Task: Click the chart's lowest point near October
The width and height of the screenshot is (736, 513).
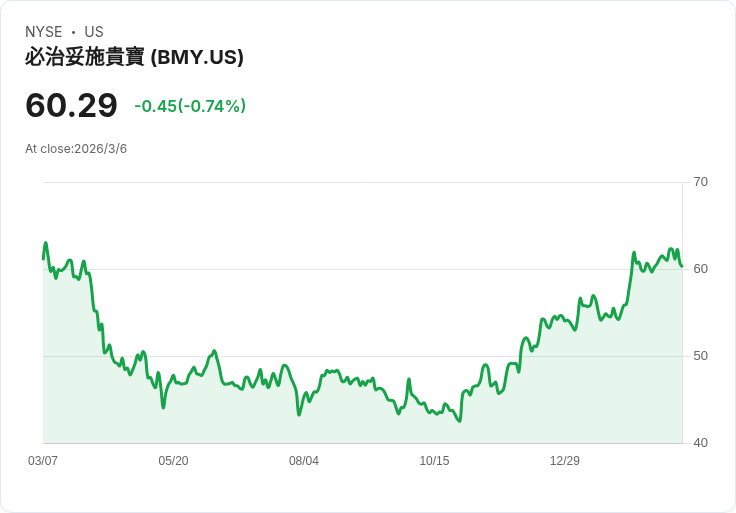Action: click(x=459, y=421)
